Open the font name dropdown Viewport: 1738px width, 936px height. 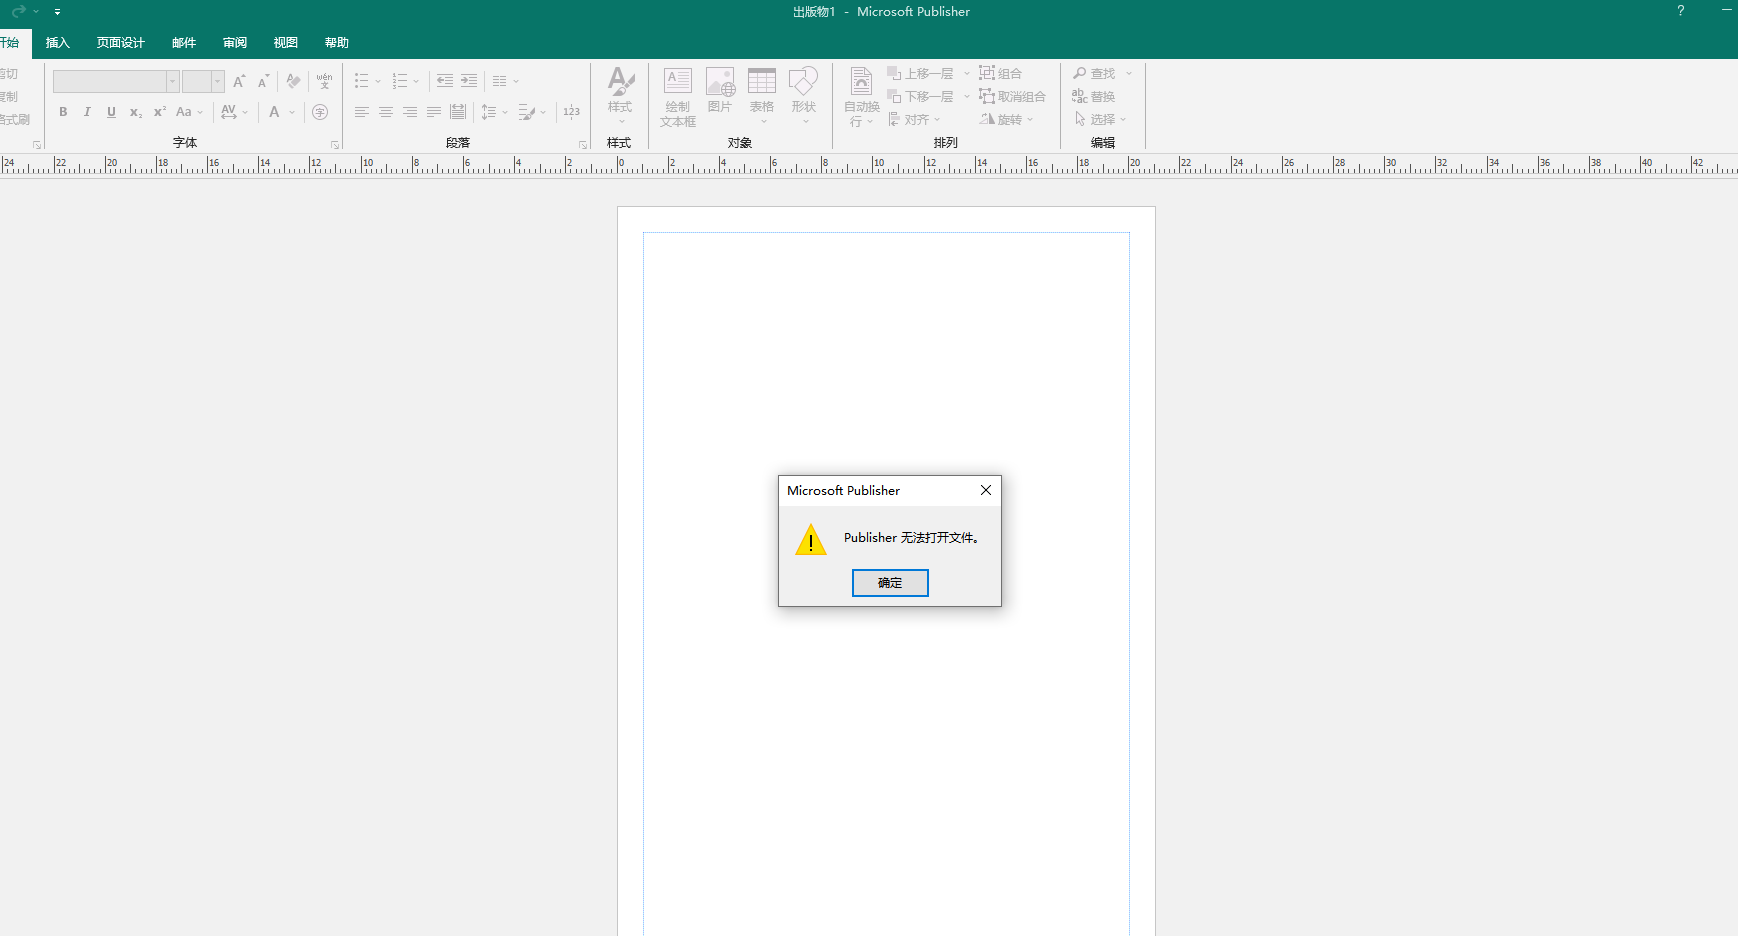point(172,82)
